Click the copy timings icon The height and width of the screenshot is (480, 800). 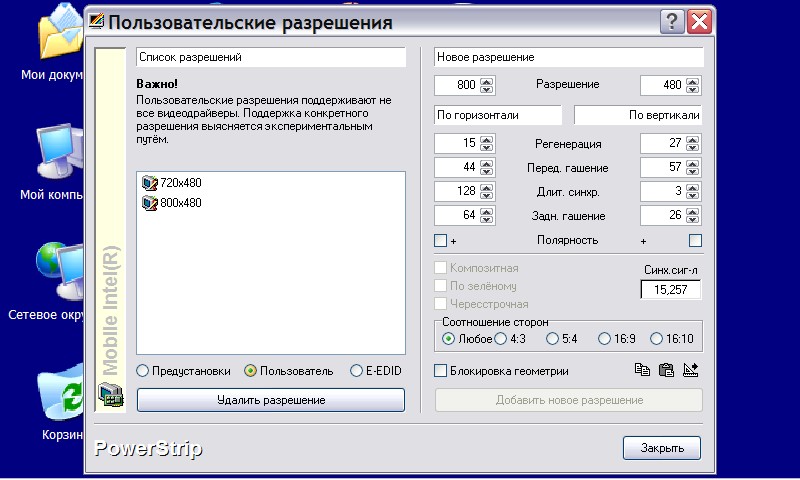click(x=642, y=370)
